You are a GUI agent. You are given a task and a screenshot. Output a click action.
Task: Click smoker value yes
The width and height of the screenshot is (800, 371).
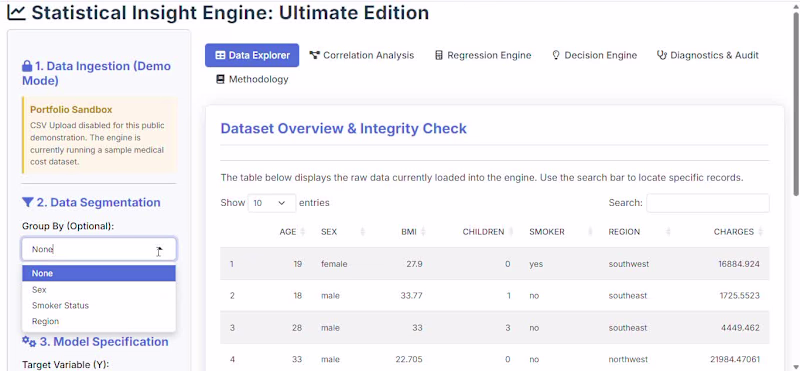[x=536, y=264]
